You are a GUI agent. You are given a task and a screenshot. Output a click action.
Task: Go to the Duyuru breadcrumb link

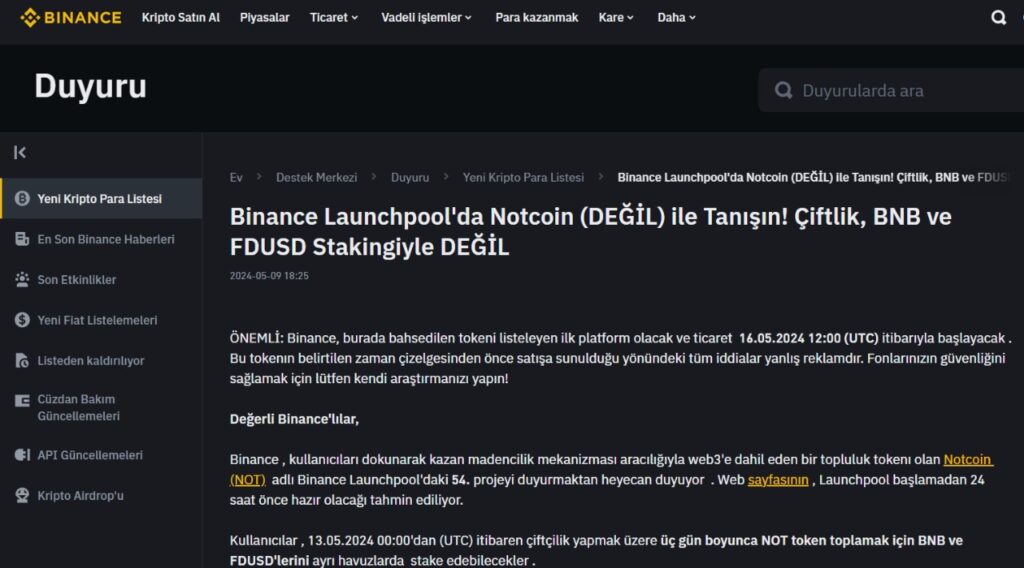click(409, 178)
